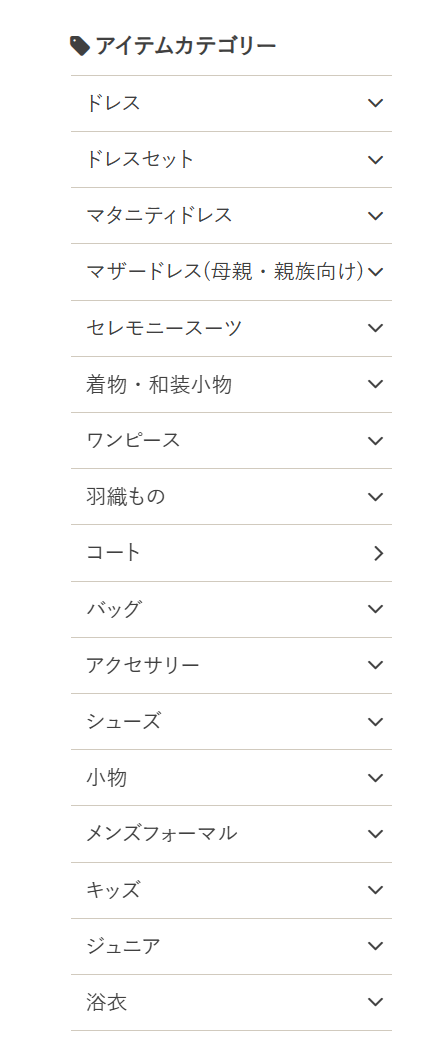Click the tag icon beside アイテムカテゴリー
This screenshot has width=427, height=1054.
coord(80,46)
